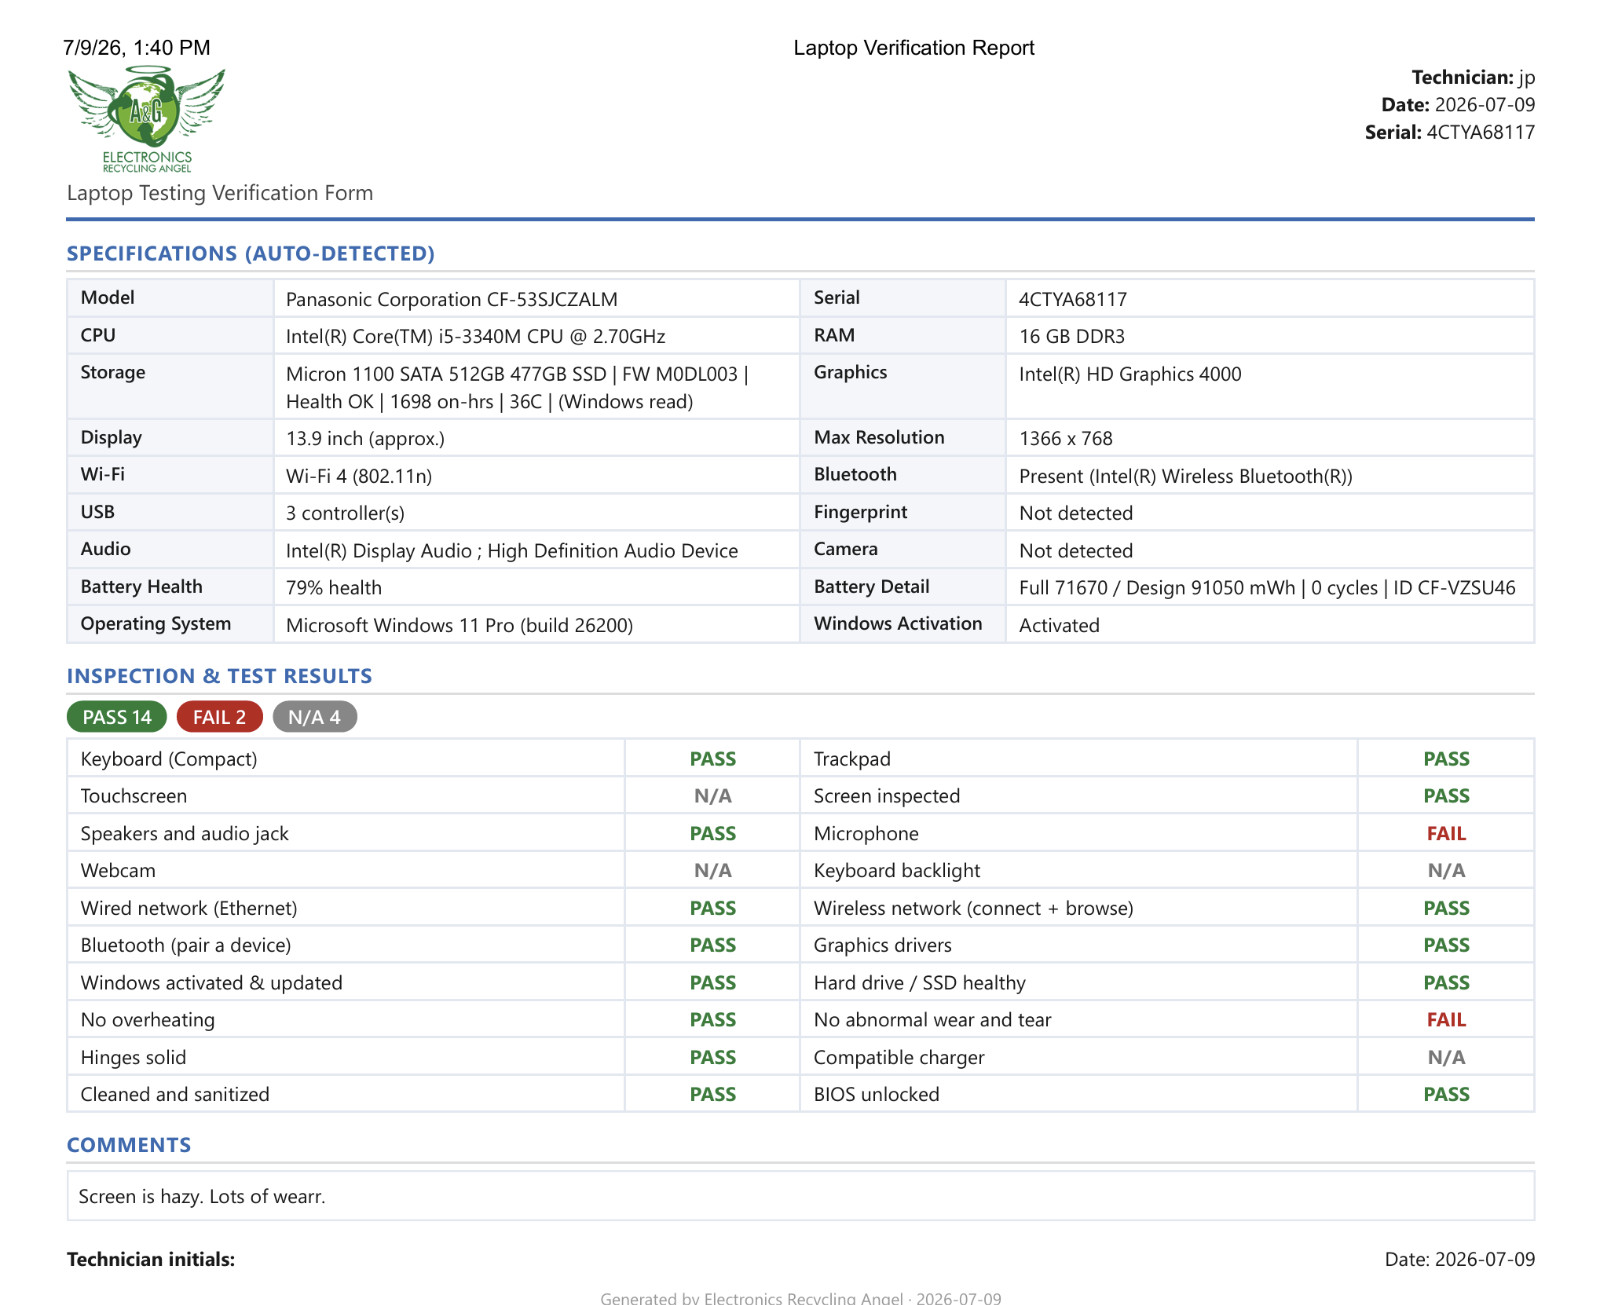This screenshot has height=1305, width=1600.
Task: Select the Bluetooth value 'Present (Intel(R) Wireless Bluetooth(R))'
Action: [x=1186, y=476]
